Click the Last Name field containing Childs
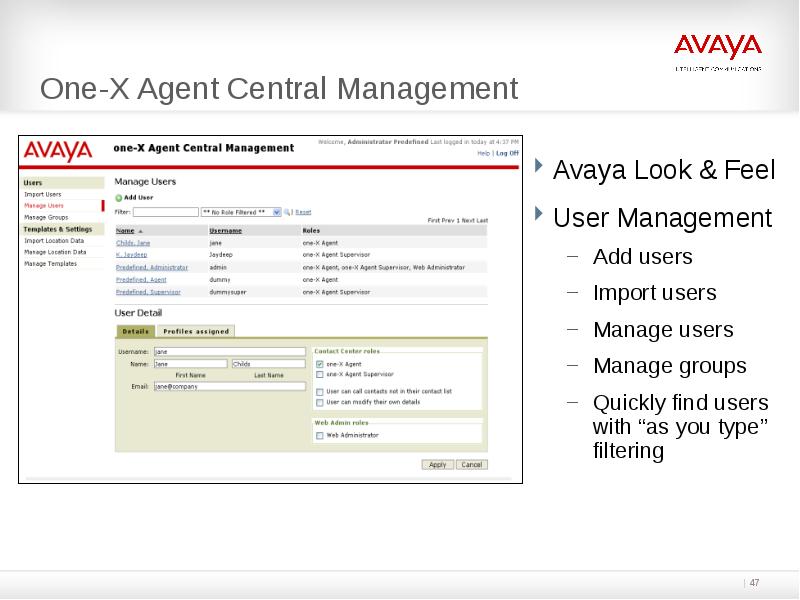The height and width of the screenshot is (600, 800). click(x=269, y=364)
